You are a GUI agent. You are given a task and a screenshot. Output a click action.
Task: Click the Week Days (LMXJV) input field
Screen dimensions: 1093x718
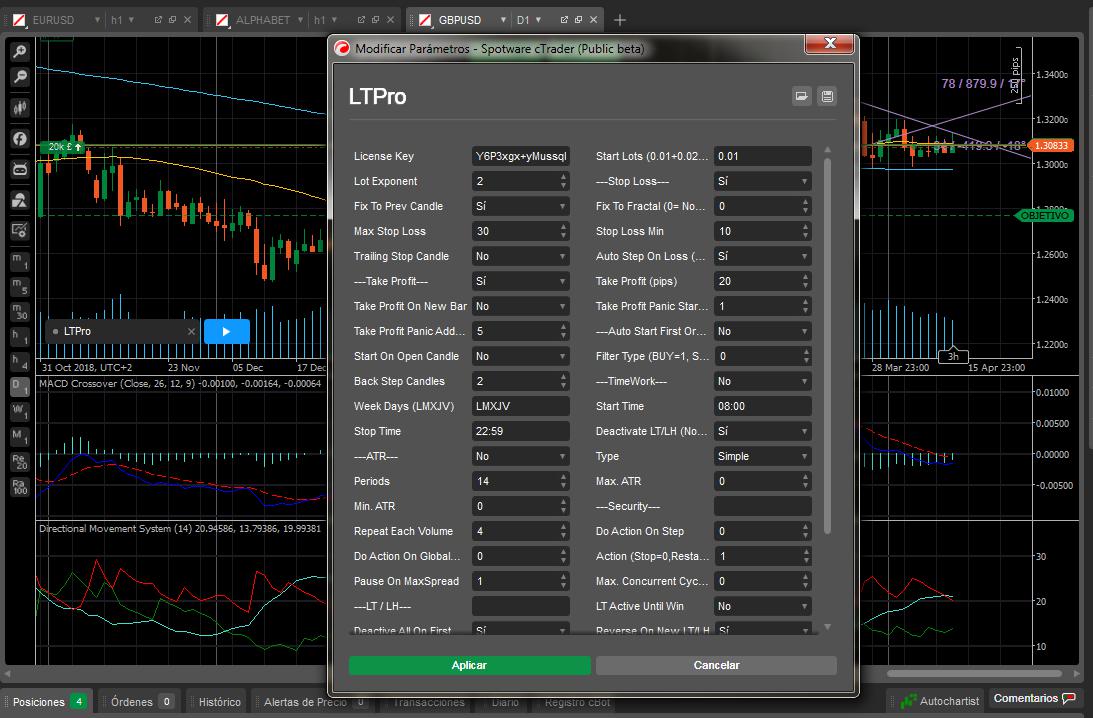(521, 406)
